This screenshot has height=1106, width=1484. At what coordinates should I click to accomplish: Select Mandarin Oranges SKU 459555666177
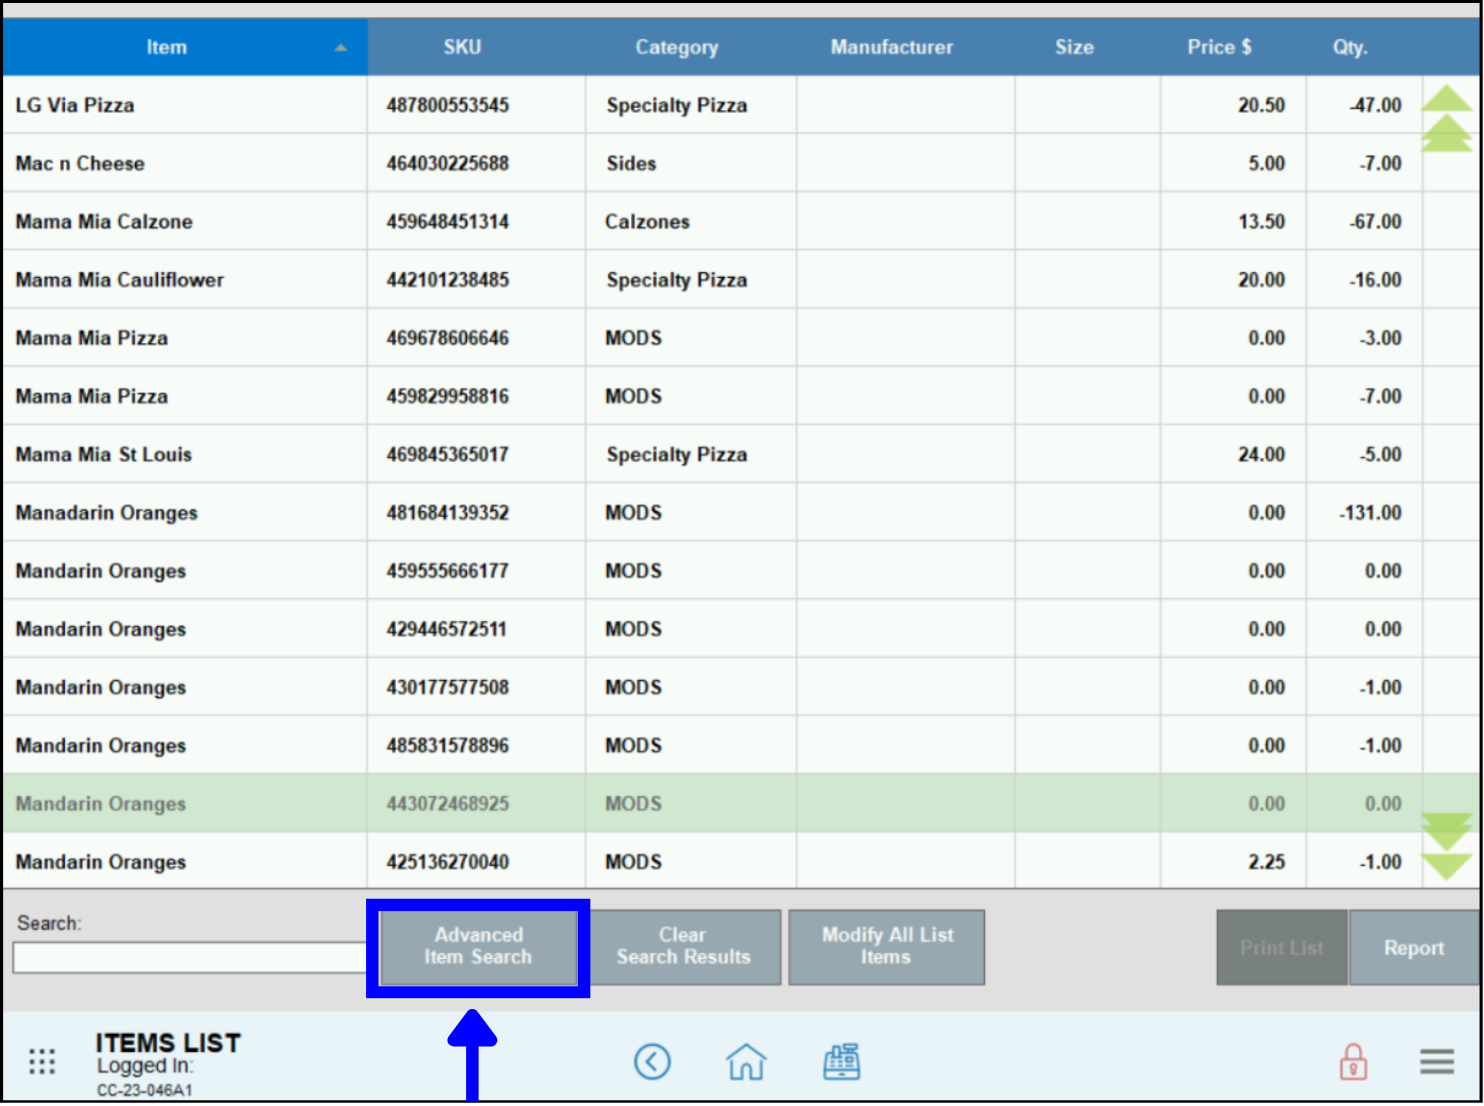pos(712,571)
